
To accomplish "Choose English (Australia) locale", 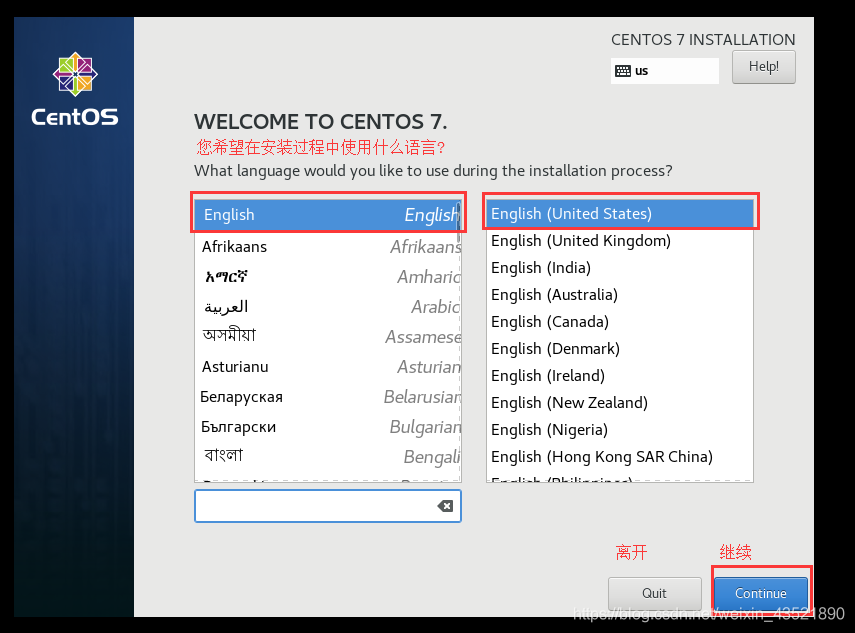I will (x=620, y=294).
